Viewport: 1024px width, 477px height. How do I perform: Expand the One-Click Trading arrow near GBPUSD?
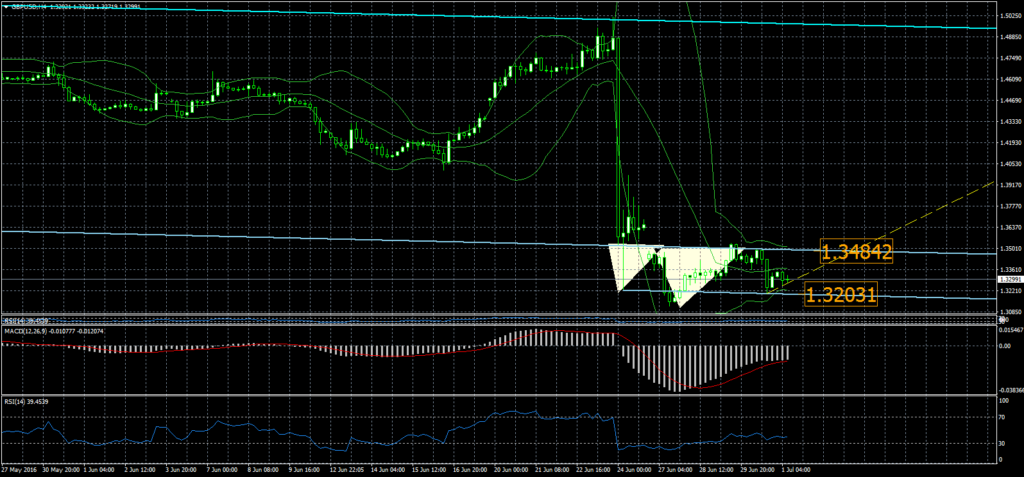(5, 6)
